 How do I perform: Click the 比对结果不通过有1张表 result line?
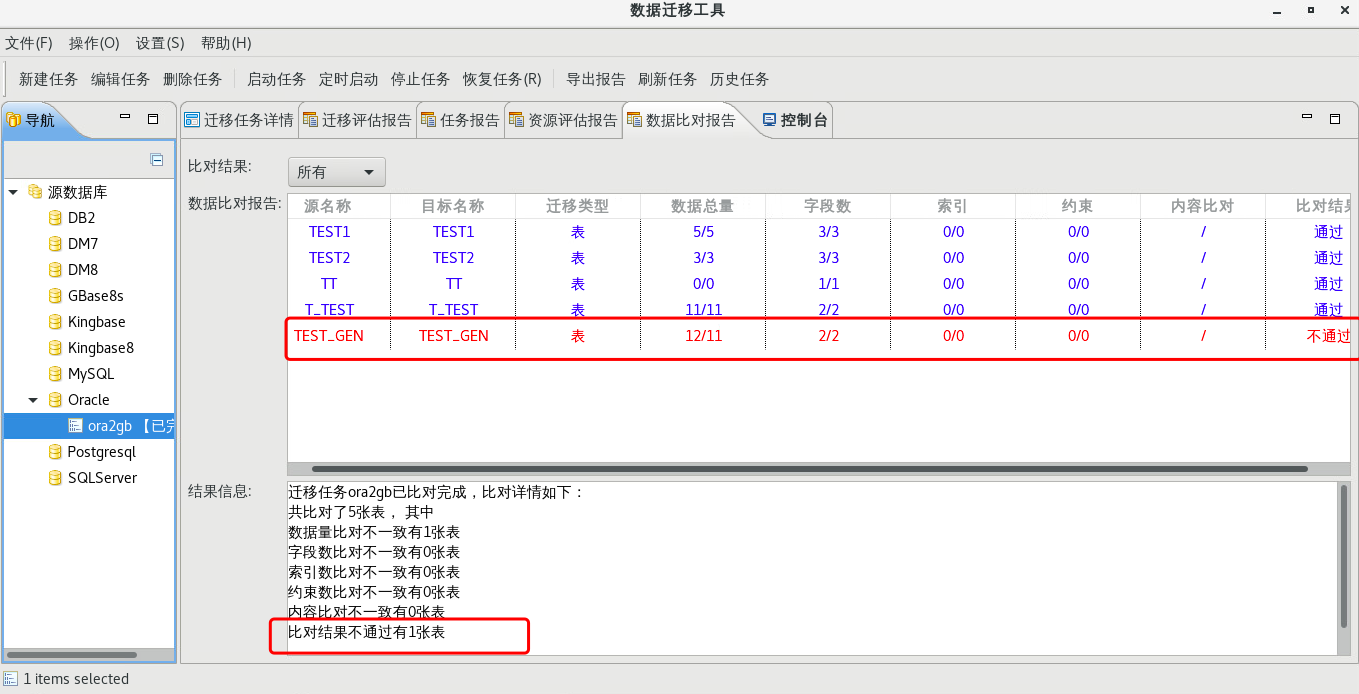(x=366, y=633)
